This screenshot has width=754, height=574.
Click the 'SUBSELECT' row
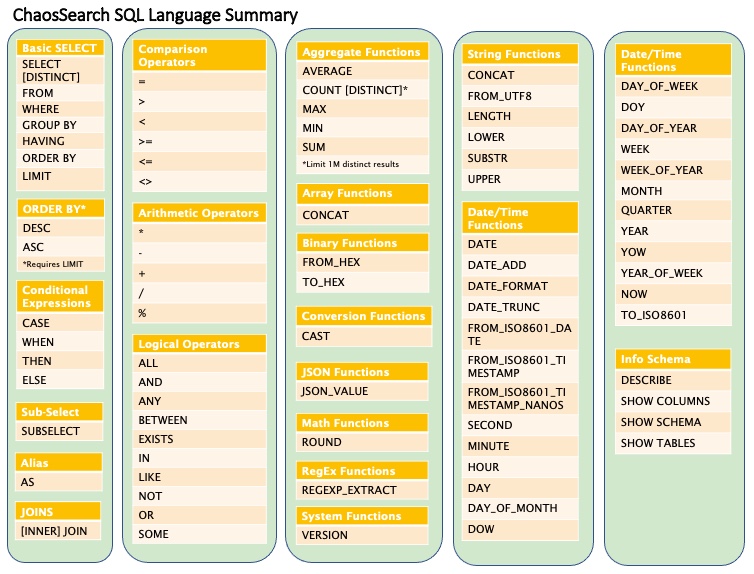tap(60, 431)
